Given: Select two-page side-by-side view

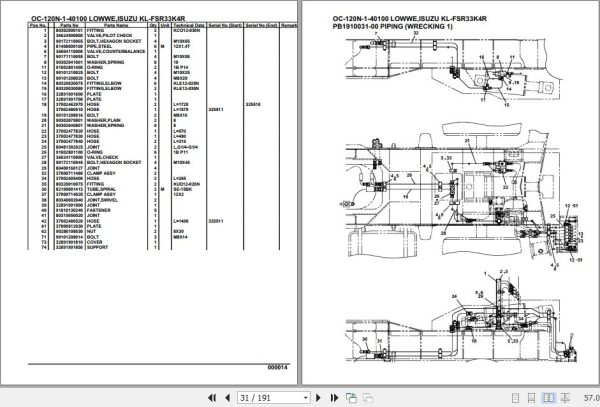Looking at the screenshot, I should tap(548, 398).
